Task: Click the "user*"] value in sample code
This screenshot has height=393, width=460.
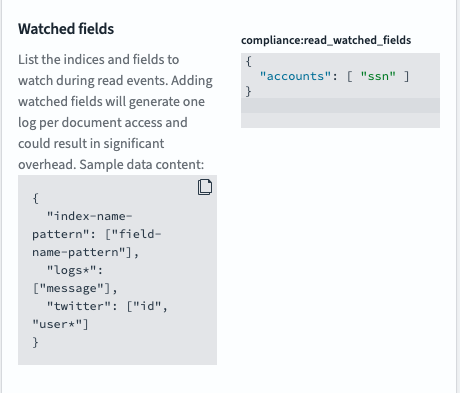Action: [x=60, y=324]
